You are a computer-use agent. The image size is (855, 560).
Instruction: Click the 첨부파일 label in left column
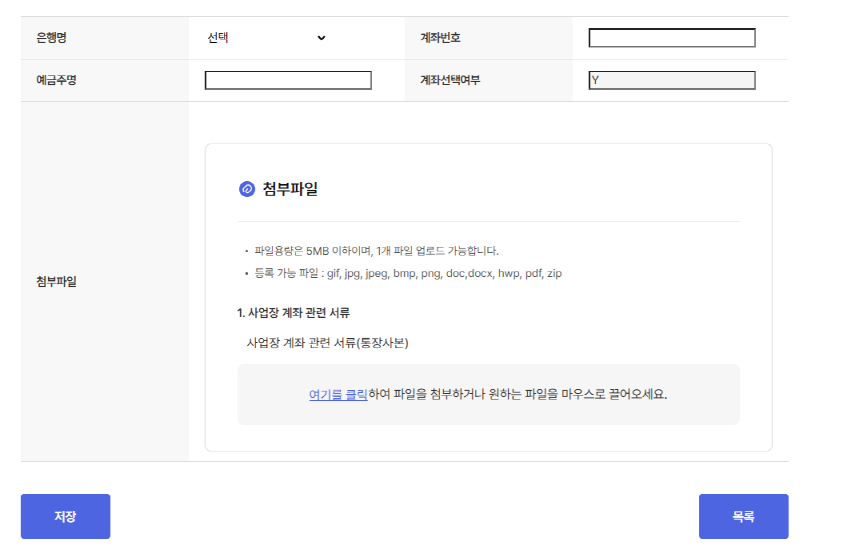tap(56, 281)
